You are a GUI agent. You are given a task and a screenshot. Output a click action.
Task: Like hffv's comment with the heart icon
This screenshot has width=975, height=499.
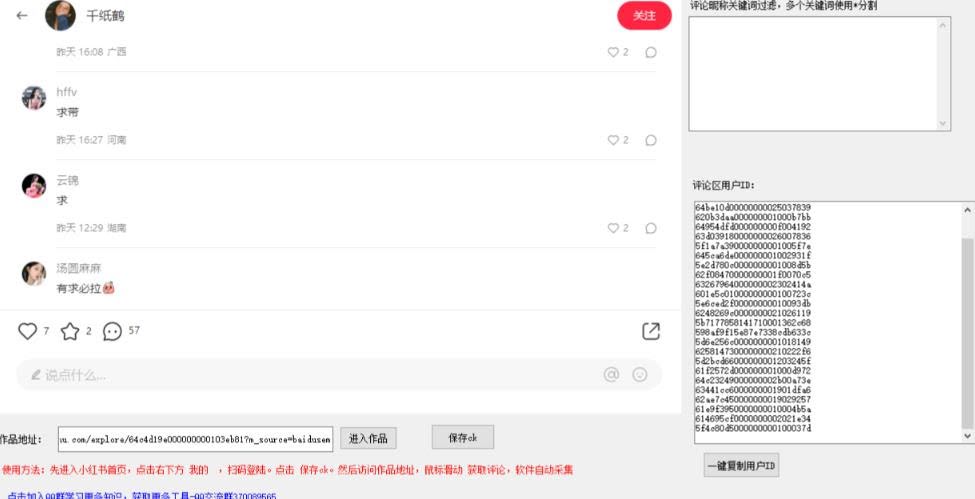click(614, 141)
